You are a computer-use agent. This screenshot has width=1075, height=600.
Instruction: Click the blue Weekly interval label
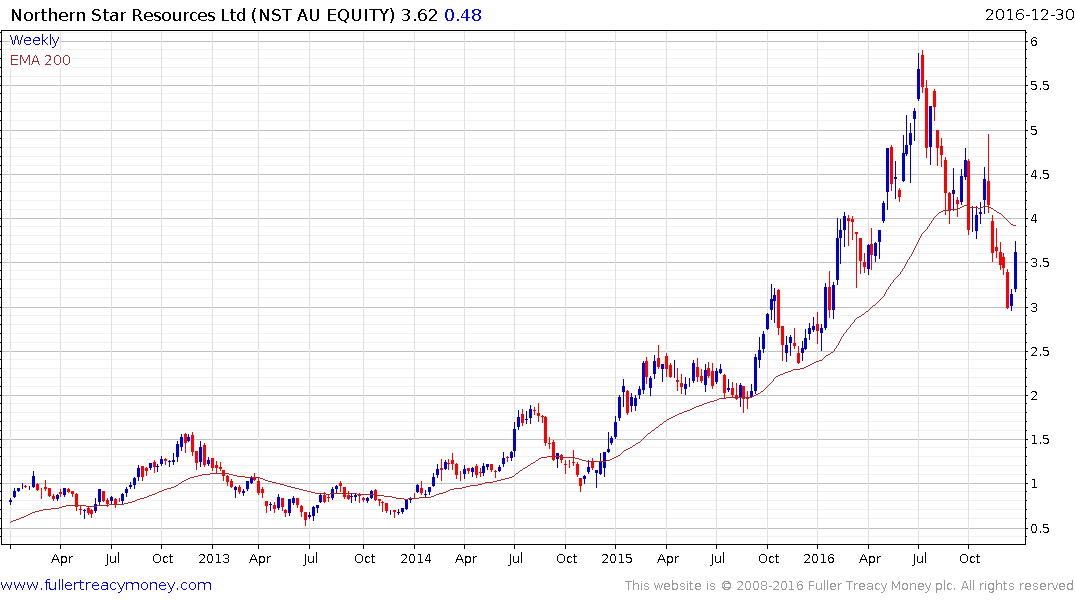pyautogui.click(x=34, y=40)
